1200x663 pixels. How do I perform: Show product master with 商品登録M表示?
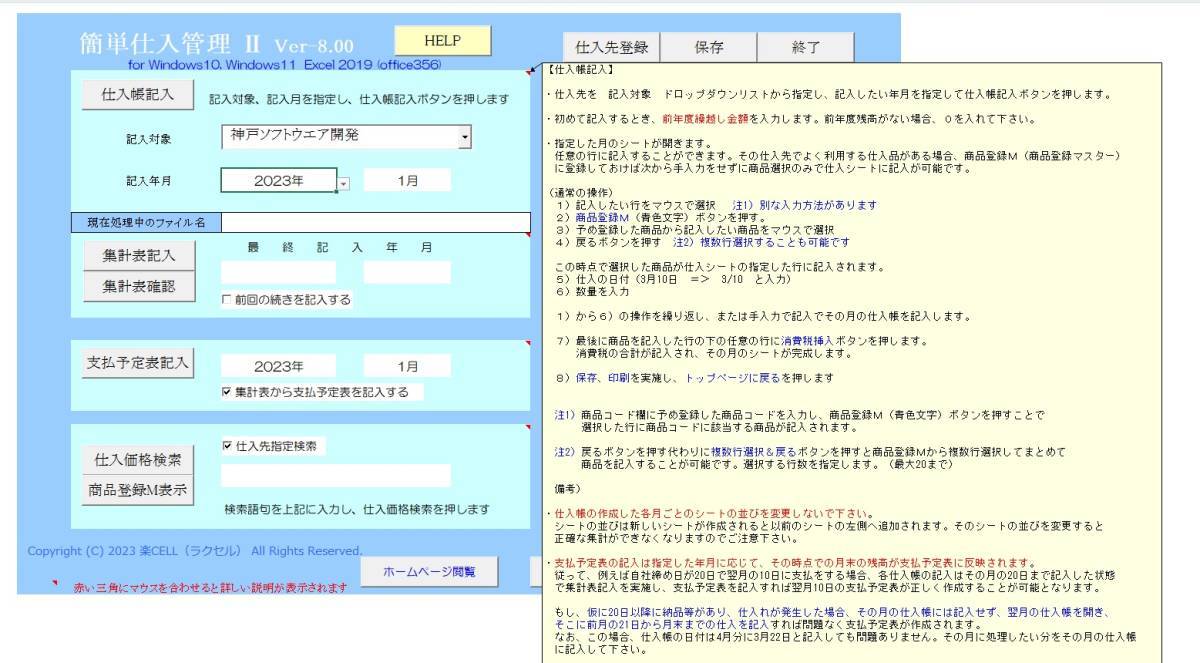tap(138, 491)
